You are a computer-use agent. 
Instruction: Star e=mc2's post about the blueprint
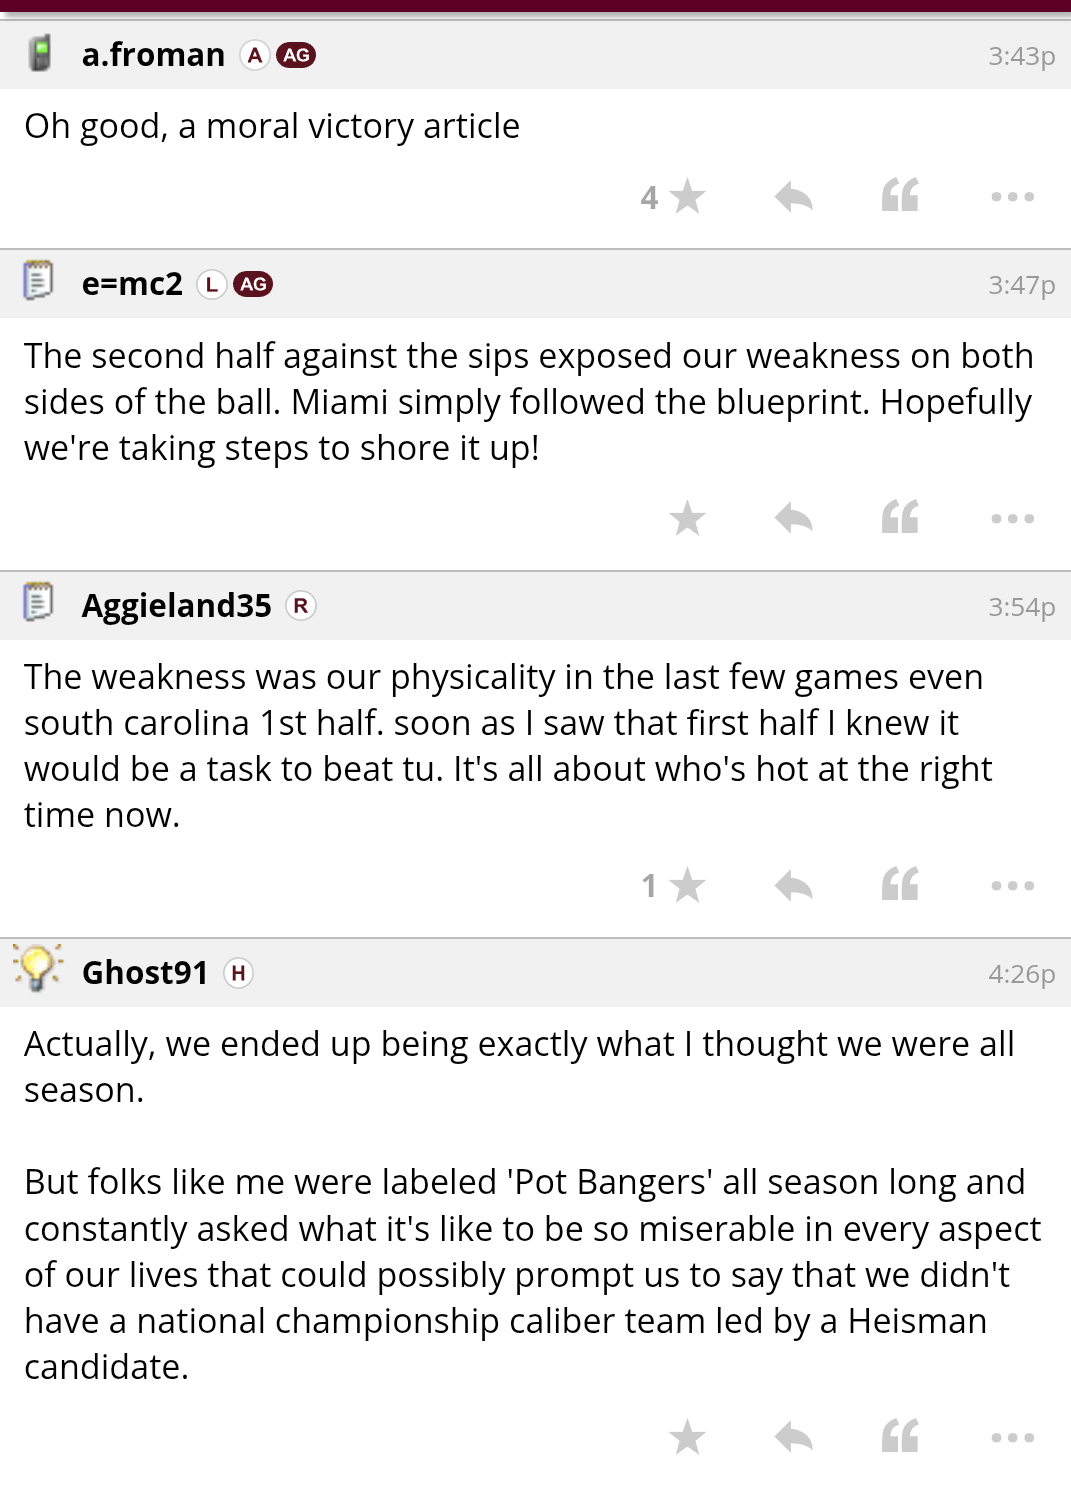687,518
